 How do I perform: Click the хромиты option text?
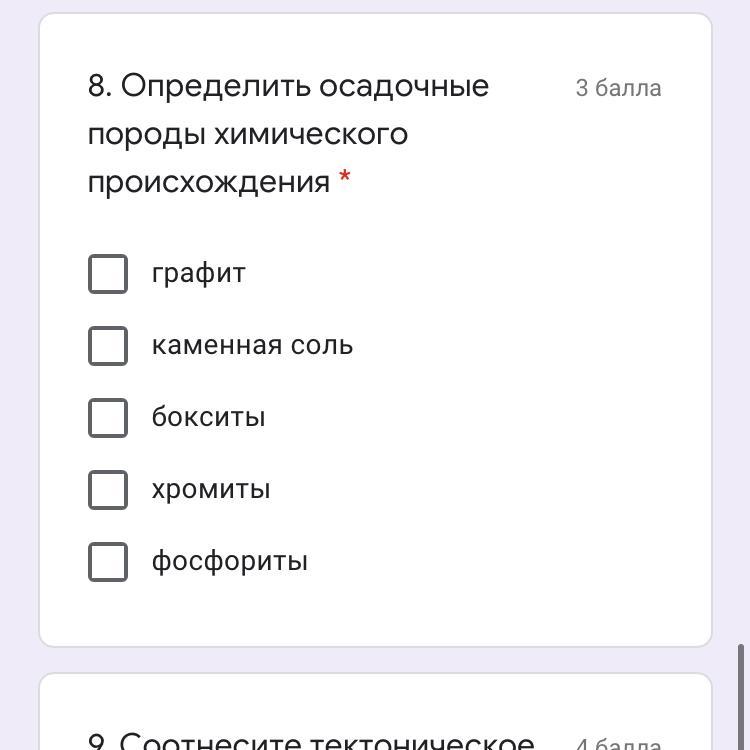click(210, 490)
